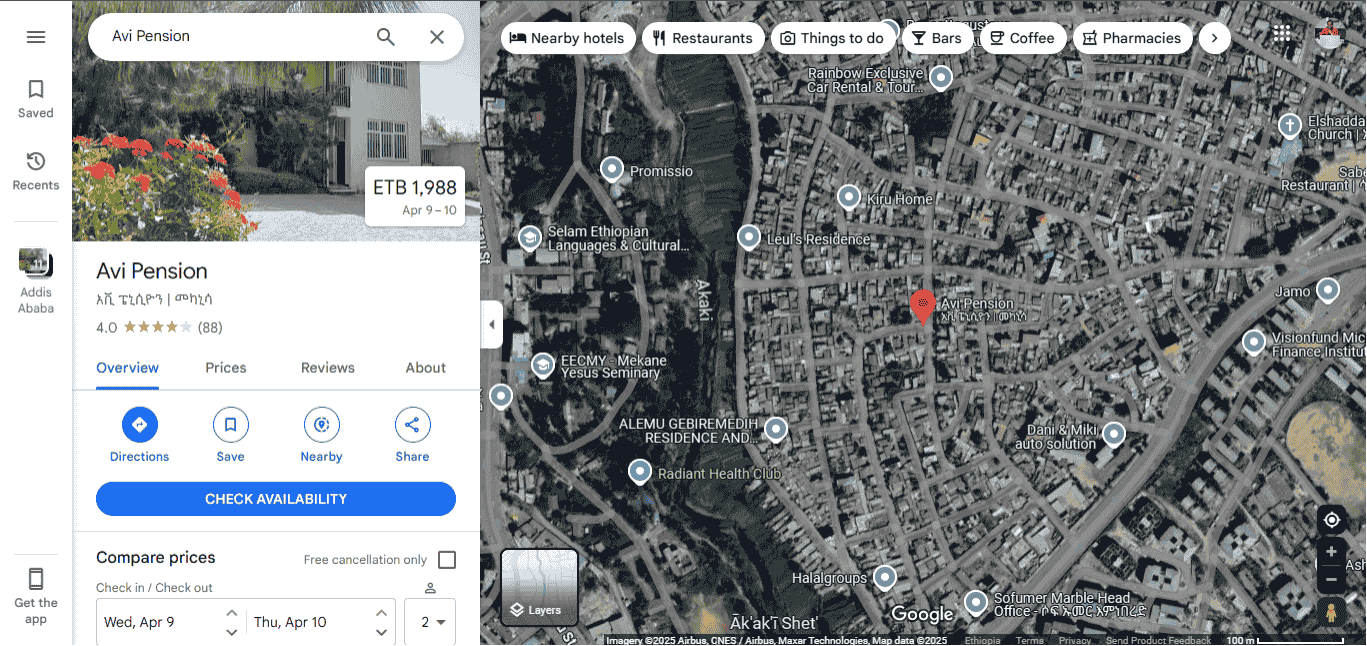Switch to the Prices tab

[226, 368]
